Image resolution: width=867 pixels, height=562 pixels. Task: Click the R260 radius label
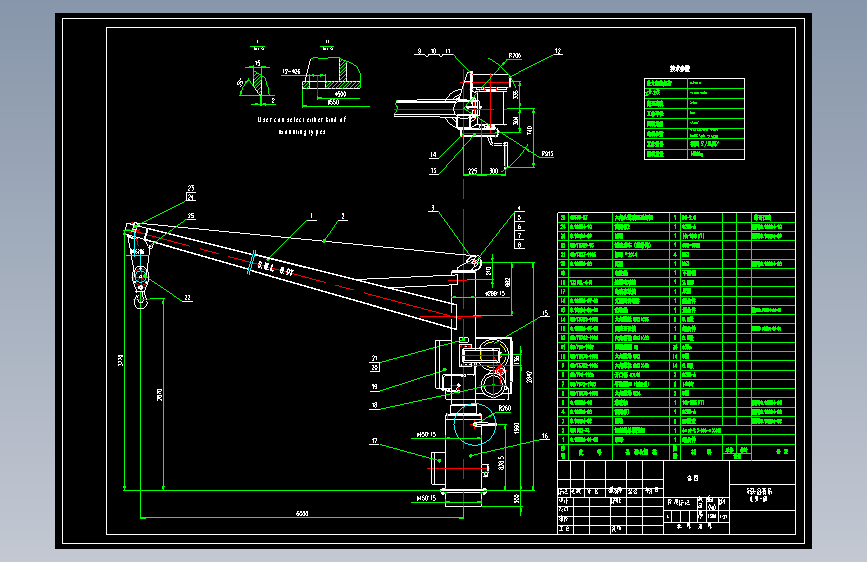tap(504, 408)
